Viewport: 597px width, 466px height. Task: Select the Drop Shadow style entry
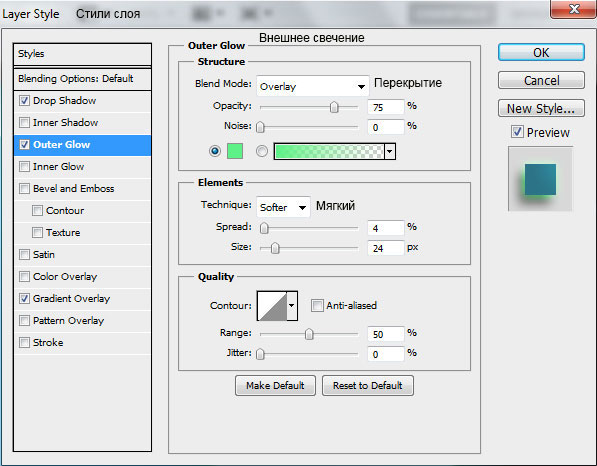pyautogui.click(x=82, y=101)
